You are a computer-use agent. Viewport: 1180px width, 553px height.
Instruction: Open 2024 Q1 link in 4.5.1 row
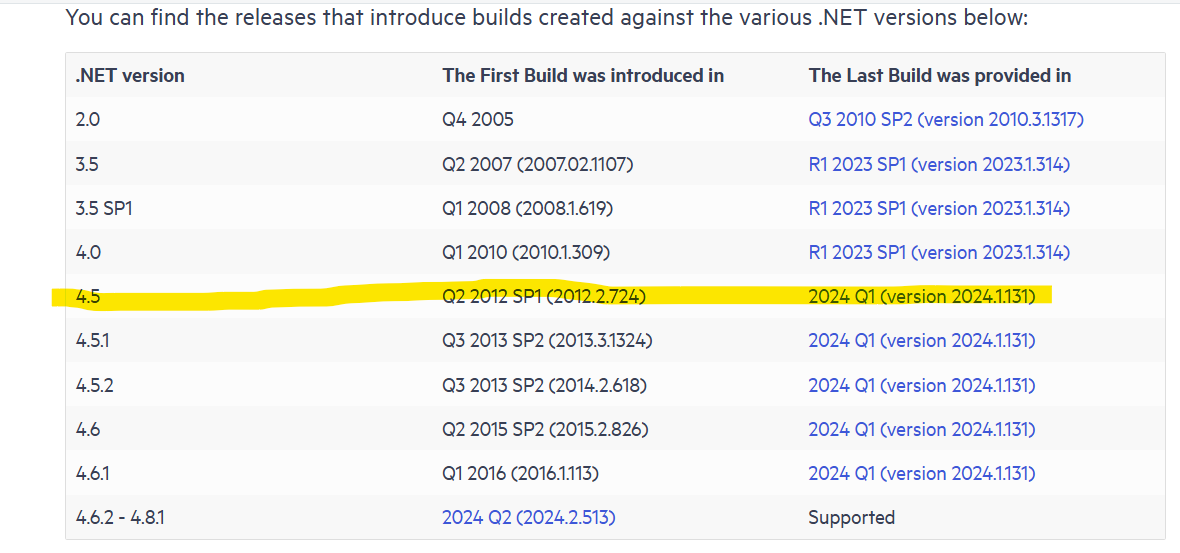(922, 341)
